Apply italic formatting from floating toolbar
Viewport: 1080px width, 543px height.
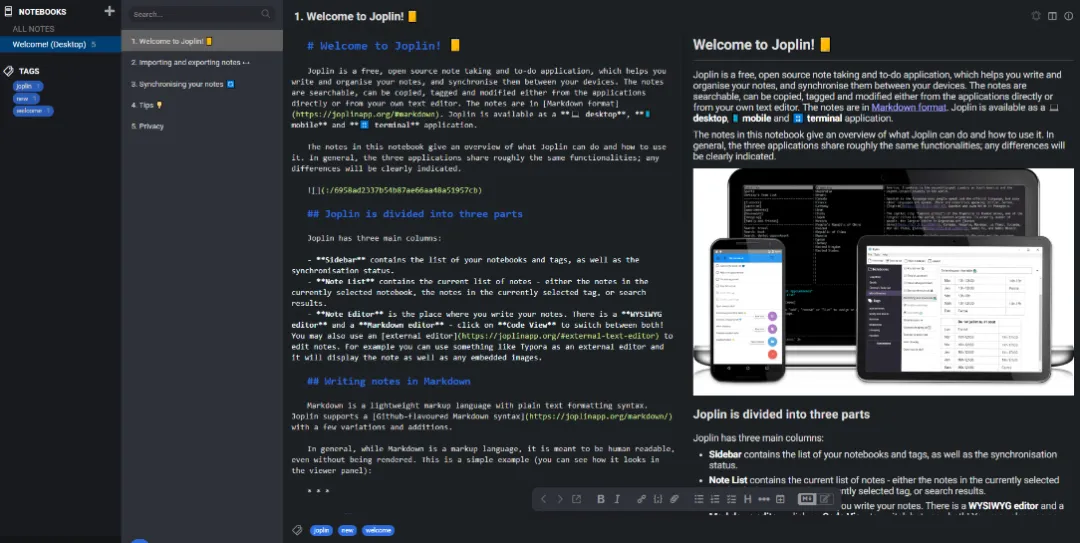(x=617, y=499)
